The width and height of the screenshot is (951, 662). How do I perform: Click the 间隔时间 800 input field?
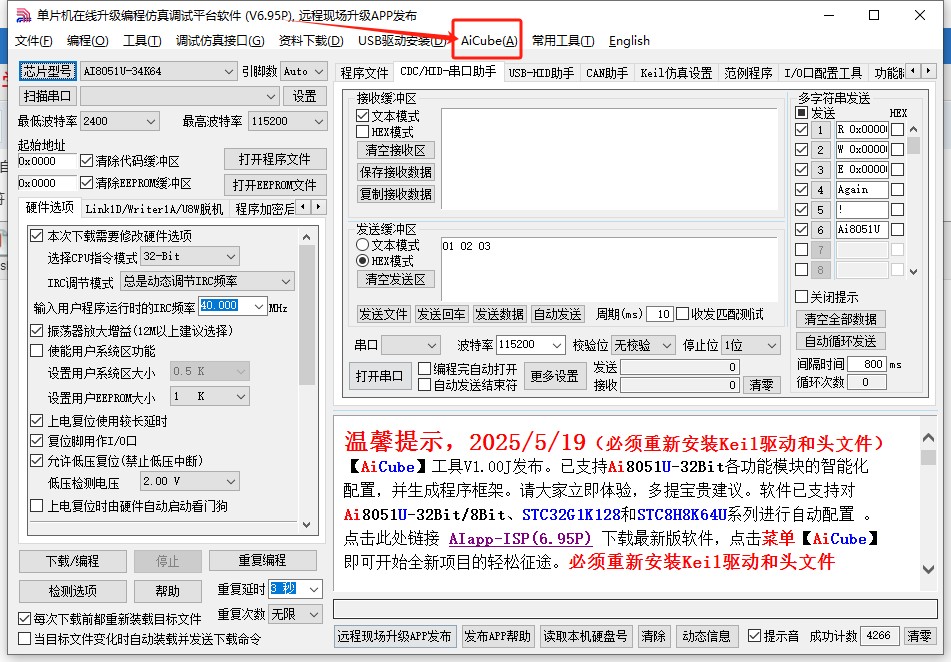pyautogui.click(x=867, y=364)
